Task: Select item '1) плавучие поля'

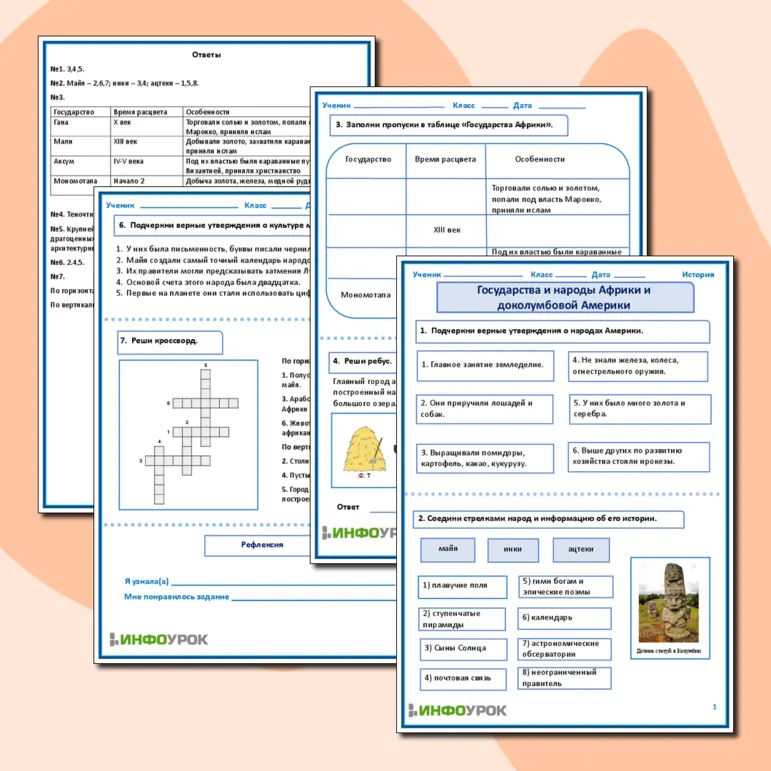Action: 462,586
